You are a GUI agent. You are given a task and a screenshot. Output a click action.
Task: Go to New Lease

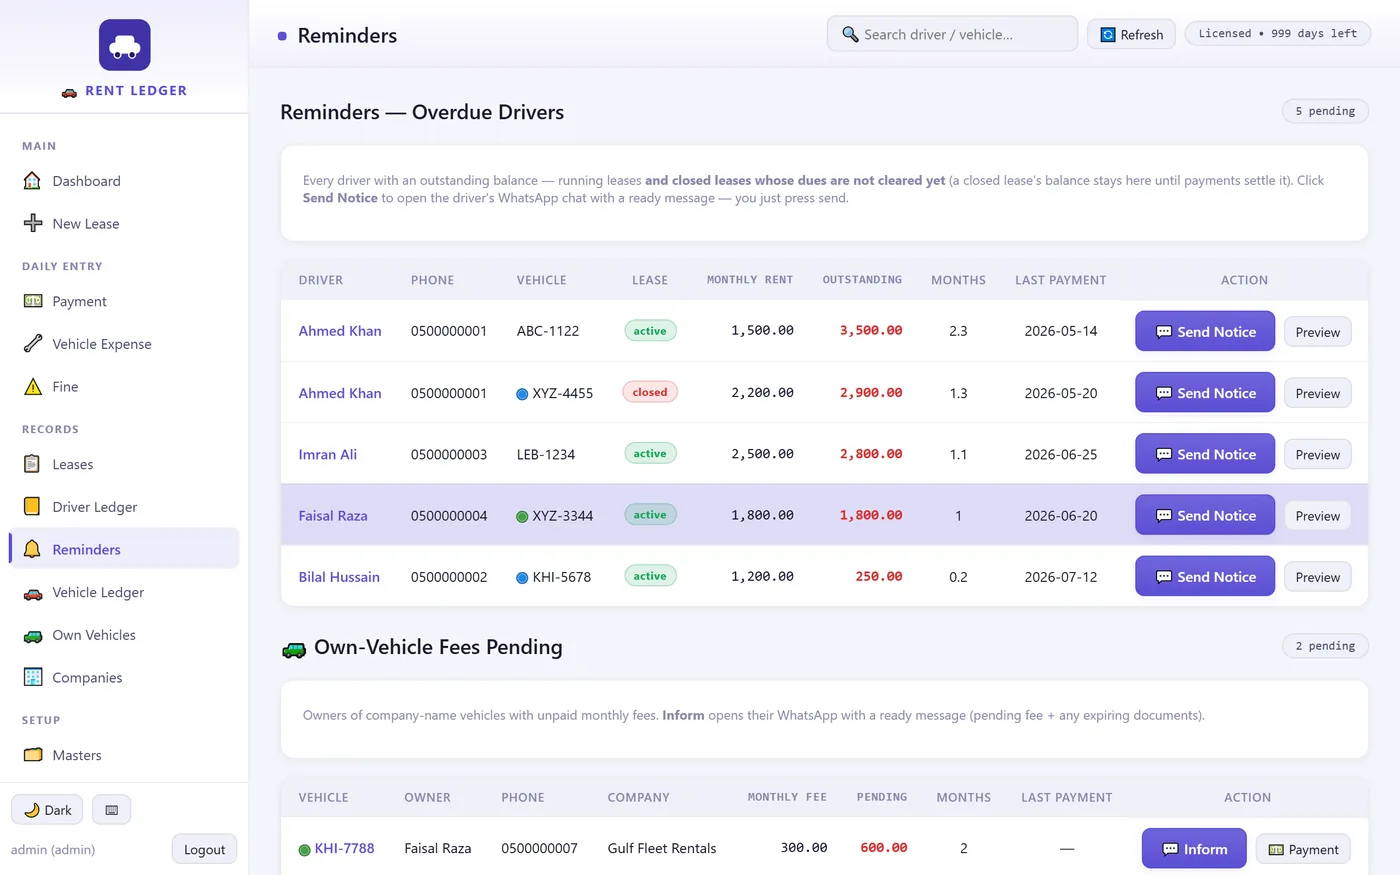click(x=124, y=223)
